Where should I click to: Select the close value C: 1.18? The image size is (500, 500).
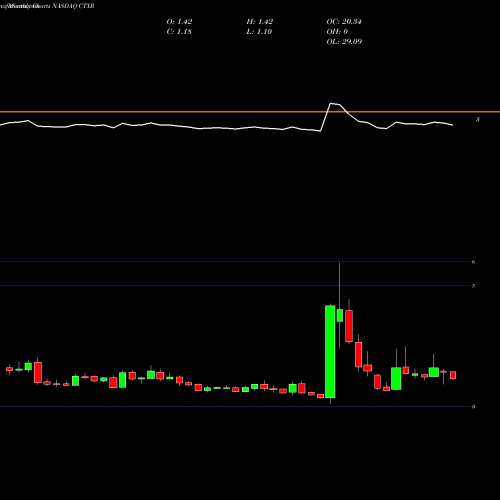(179, 32)
